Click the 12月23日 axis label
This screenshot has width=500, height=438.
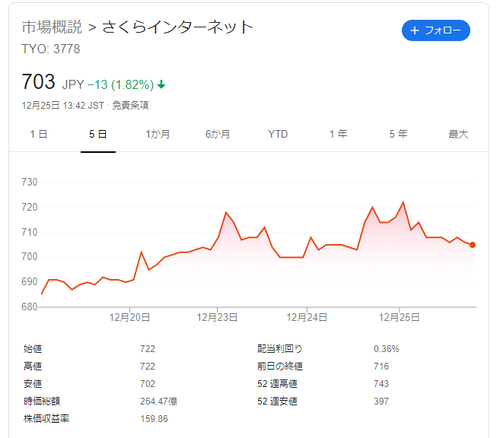pos(217,317)
